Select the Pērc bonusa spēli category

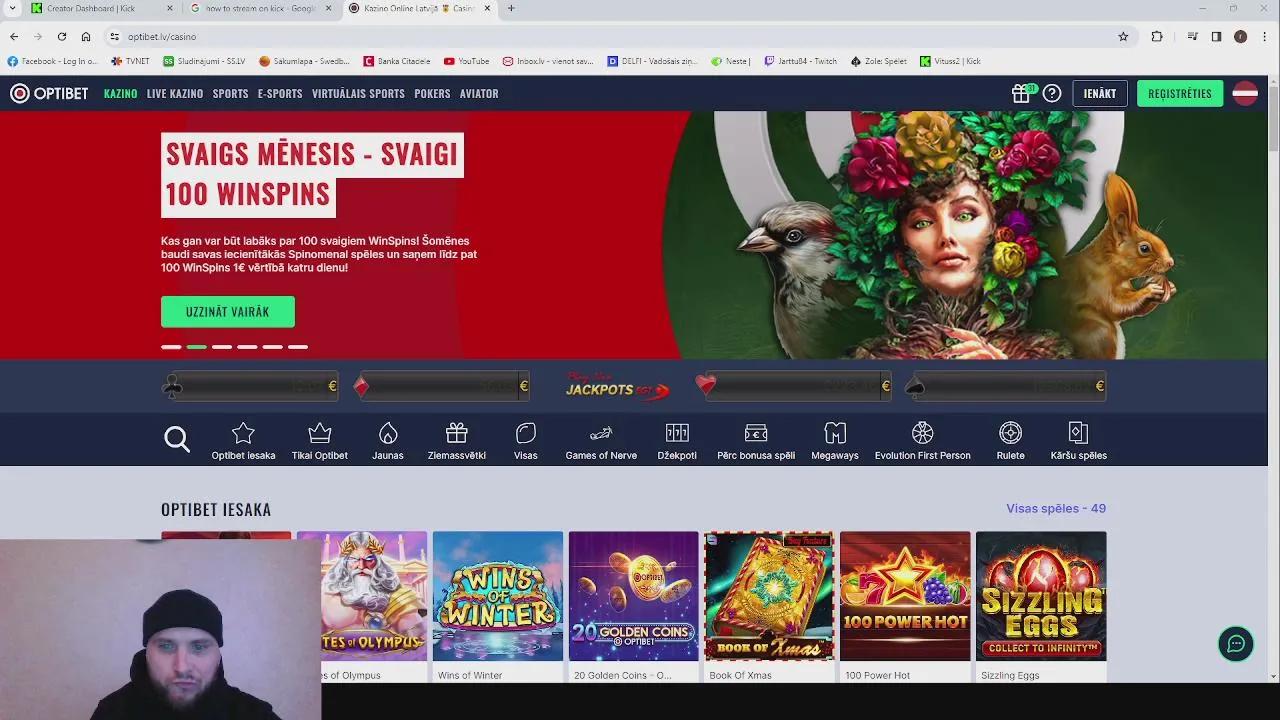point(756,441)
